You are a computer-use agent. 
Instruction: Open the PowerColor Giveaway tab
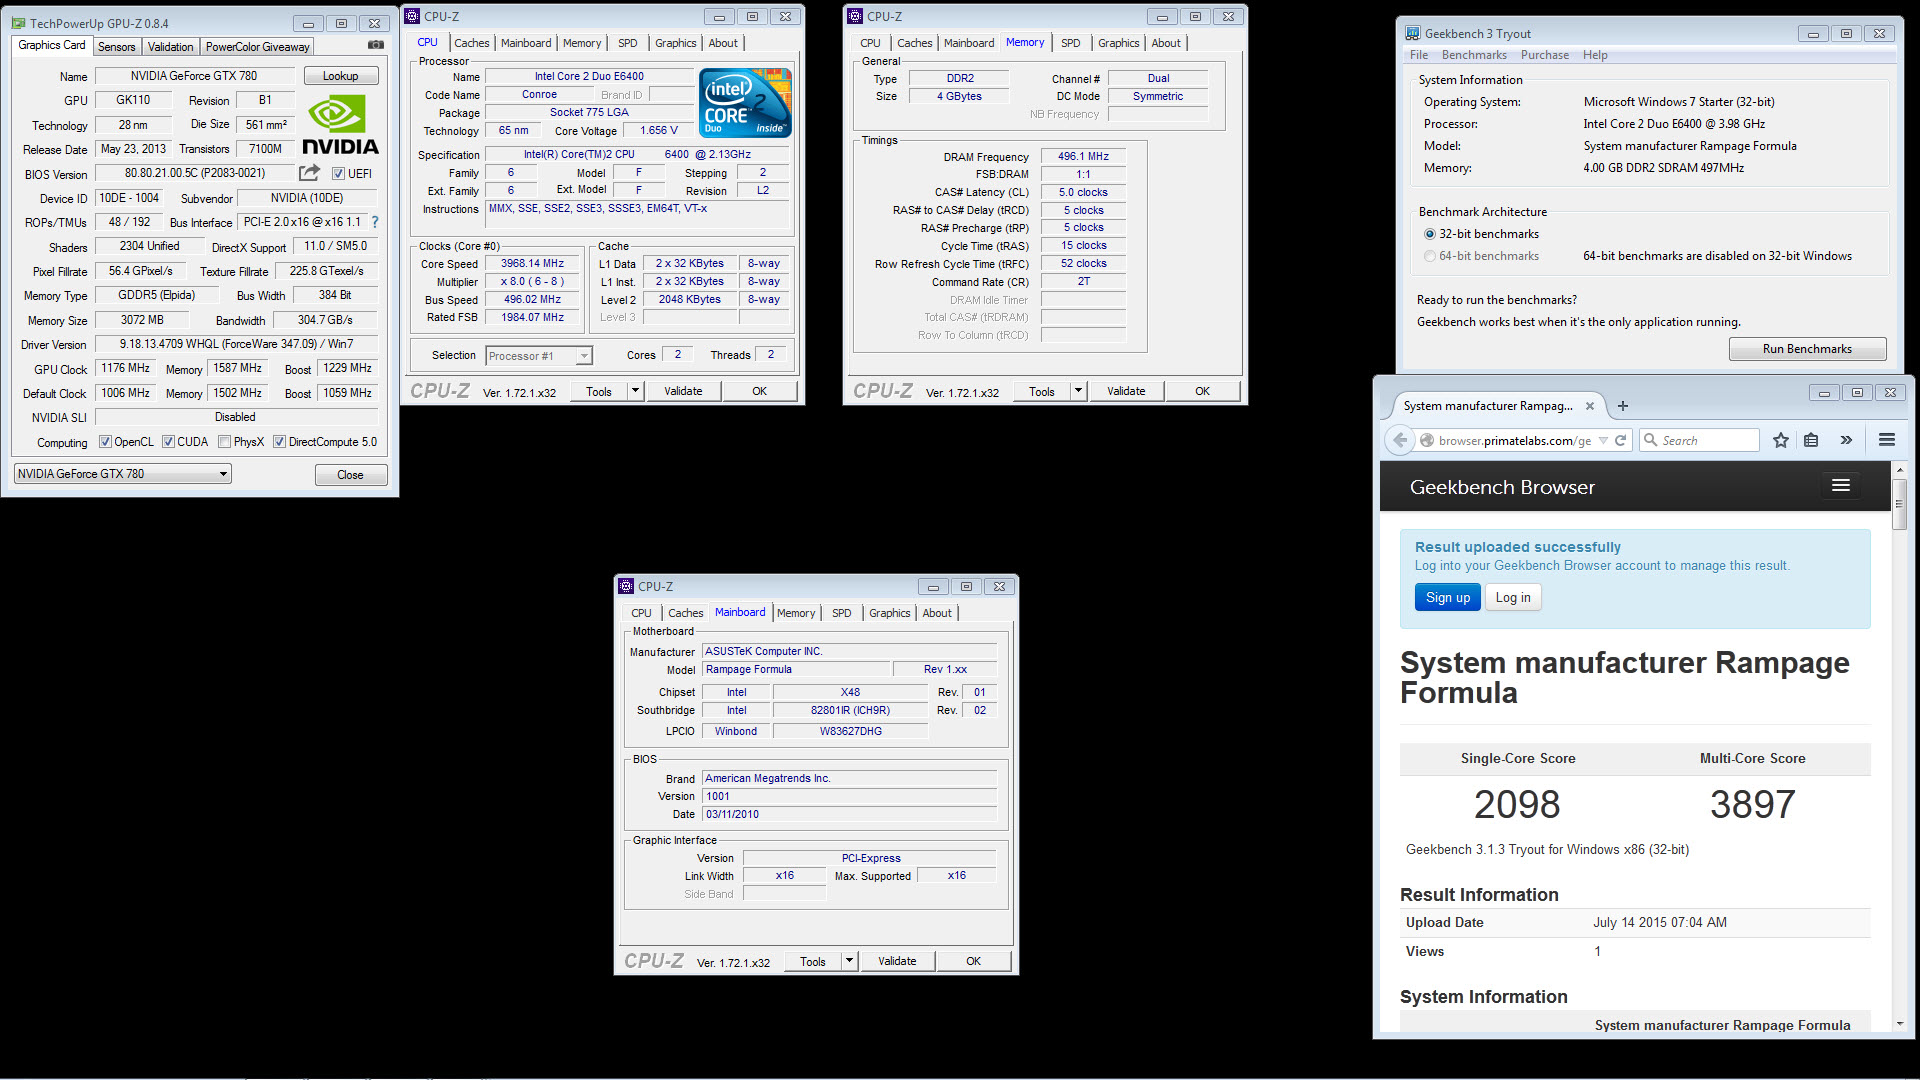coord(257,47)
